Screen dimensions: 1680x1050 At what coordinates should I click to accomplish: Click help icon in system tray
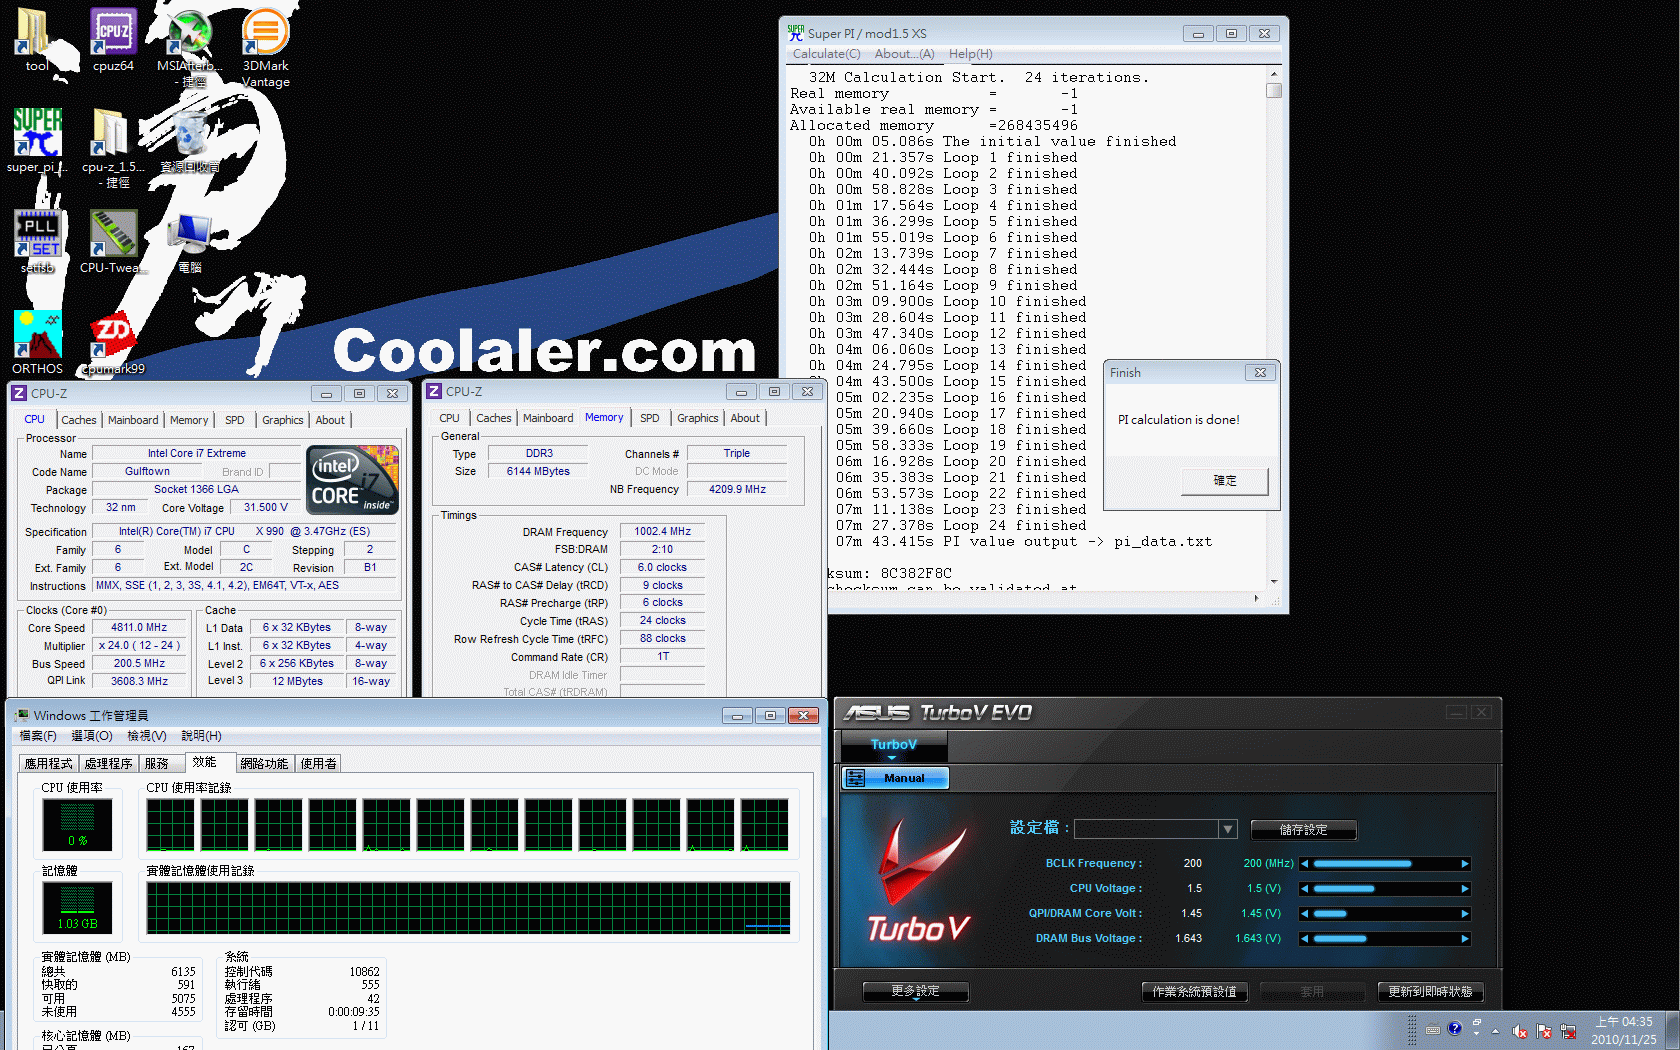1455,1029
